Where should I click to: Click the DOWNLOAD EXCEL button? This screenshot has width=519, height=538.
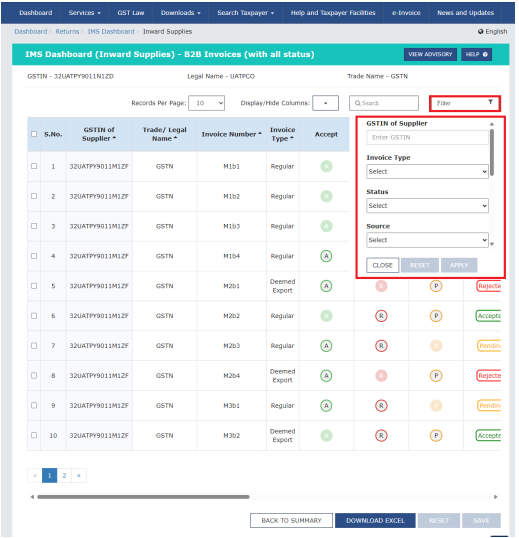tap(375, 521)
